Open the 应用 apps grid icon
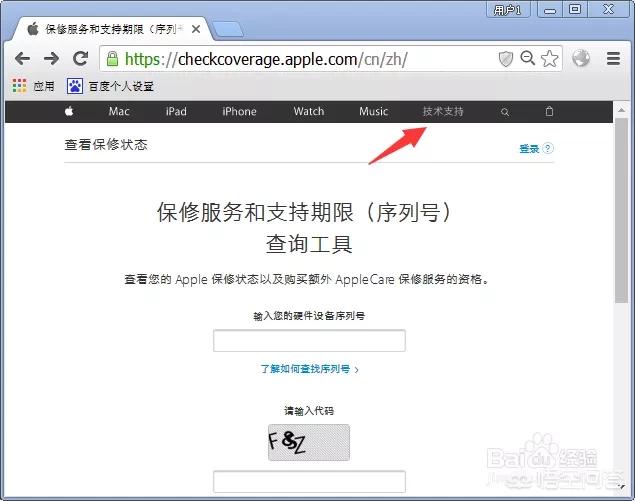This screenshot has height=501, width=635. 19,86
